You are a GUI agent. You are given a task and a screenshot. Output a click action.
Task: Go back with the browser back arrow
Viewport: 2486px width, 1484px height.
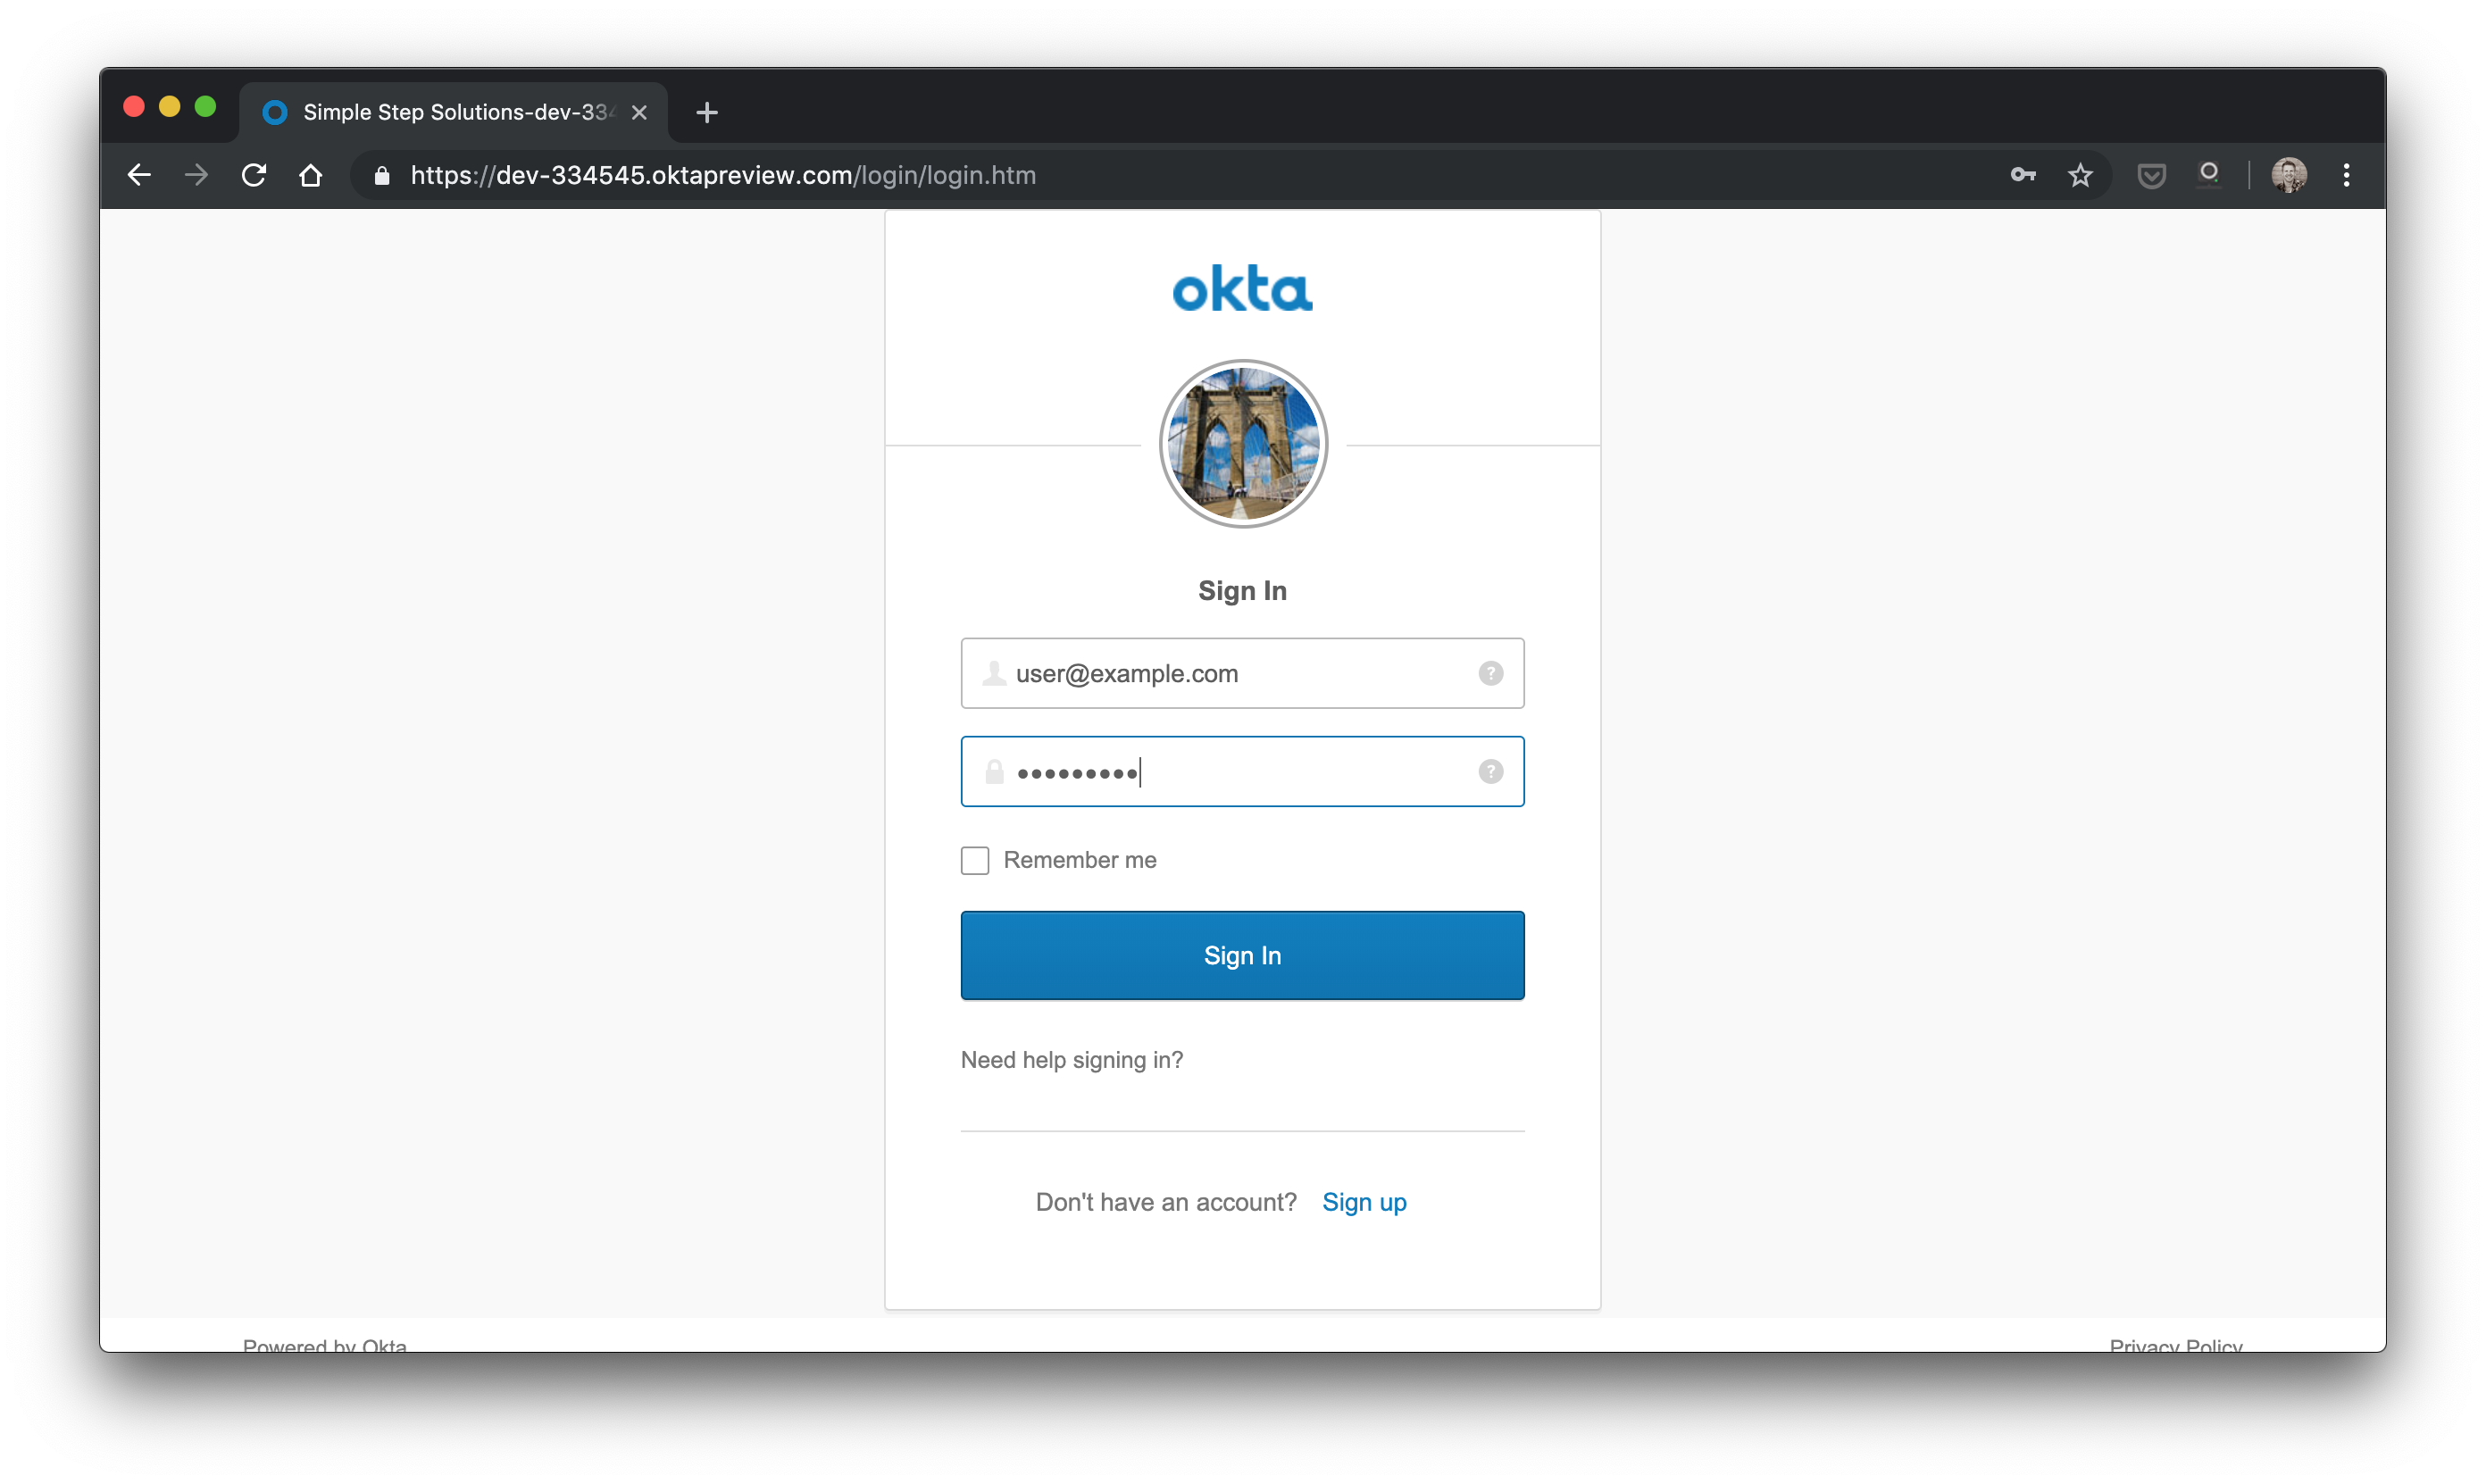coord(139,175)
